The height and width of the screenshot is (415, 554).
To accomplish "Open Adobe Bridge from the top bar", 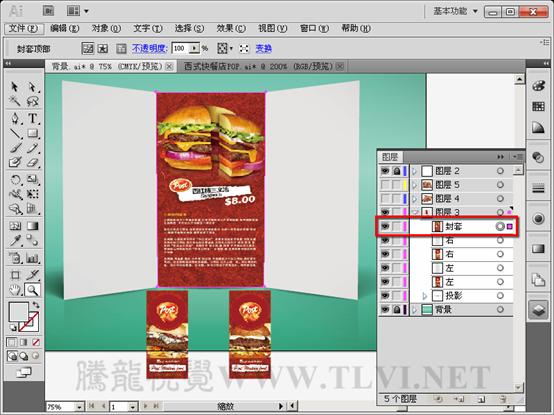I will pos(48,11).
